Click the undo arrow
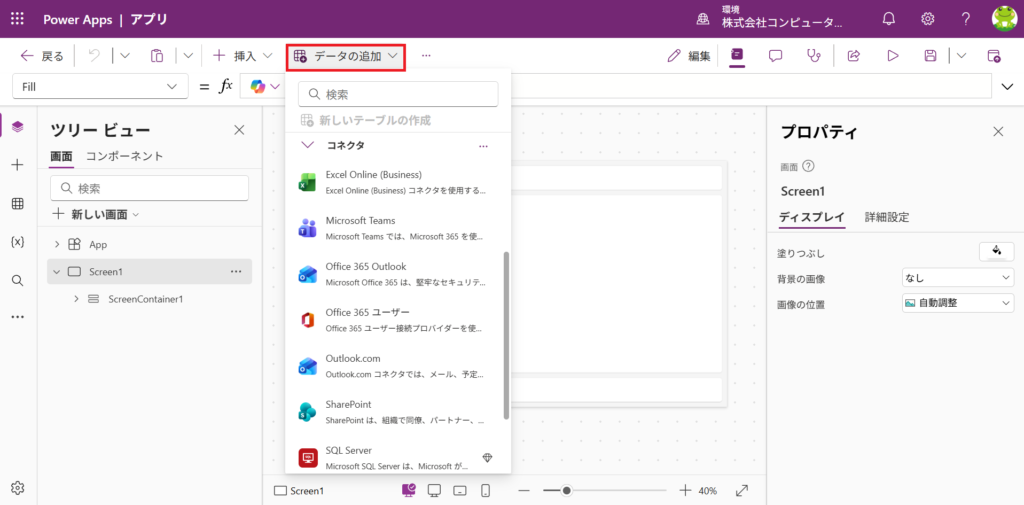The image size is (1024, 505). tap(94, 56)
